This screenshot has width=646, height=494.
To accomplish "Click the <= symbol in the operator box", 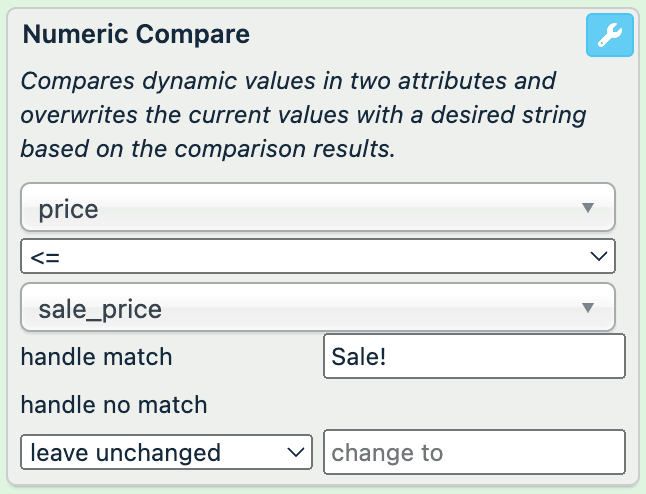I will (x=45, y=257).
